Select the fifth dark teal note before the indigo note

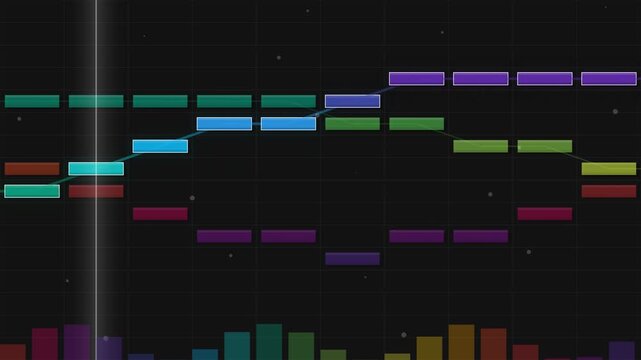click(x=289, y=101)
